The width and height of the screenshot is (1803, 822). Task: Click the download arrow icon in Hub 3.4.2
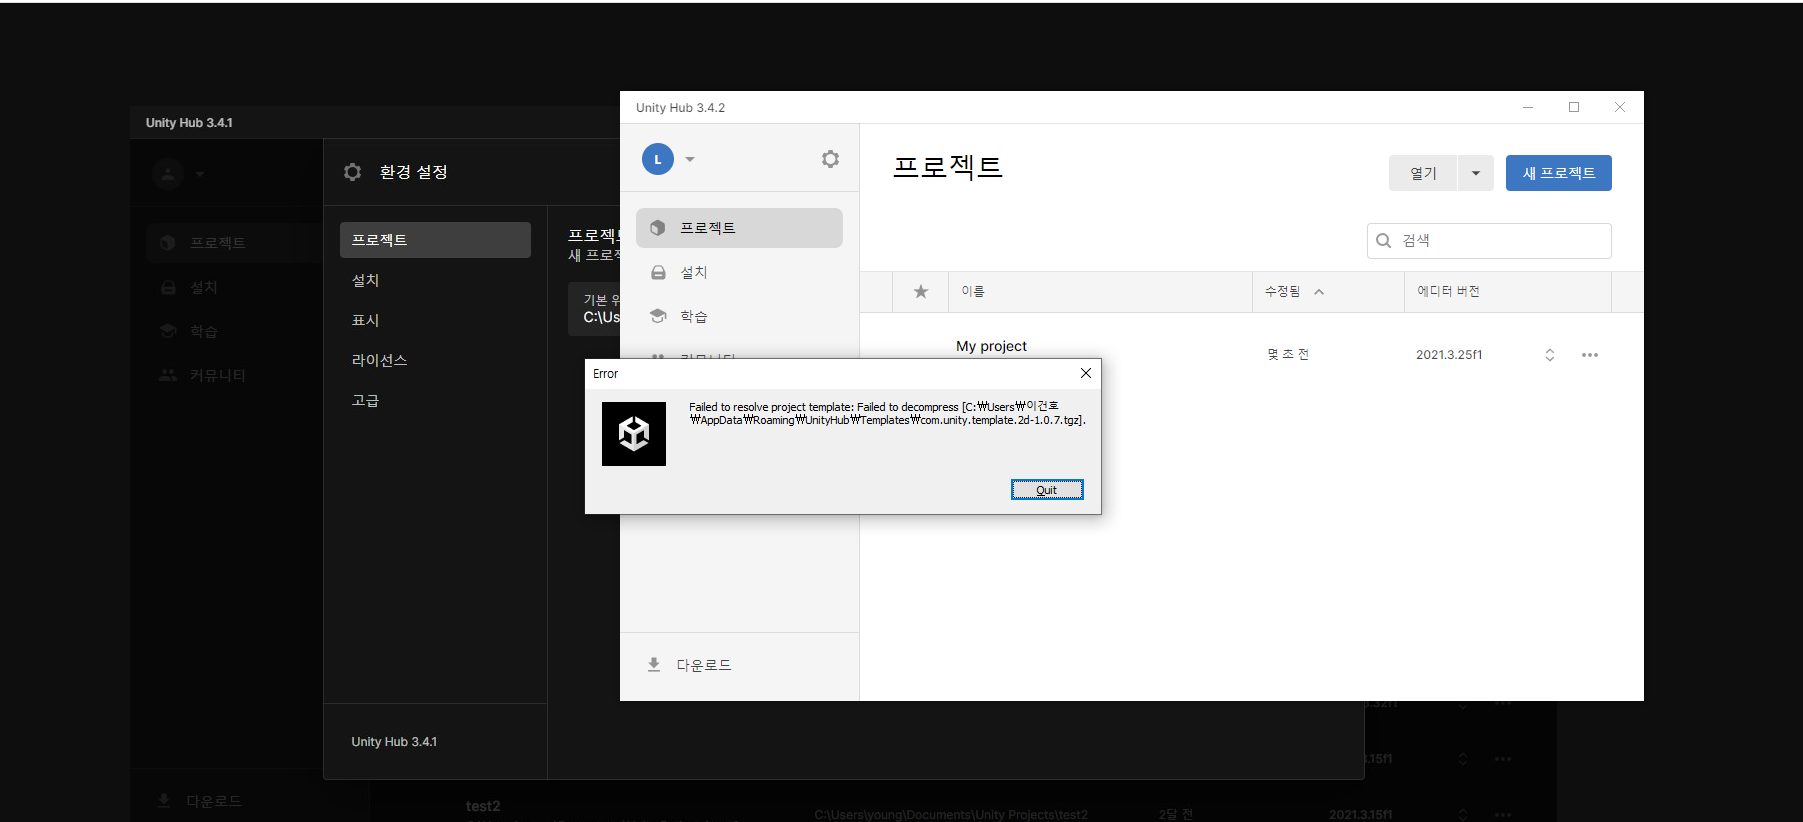tap(654, 665)
